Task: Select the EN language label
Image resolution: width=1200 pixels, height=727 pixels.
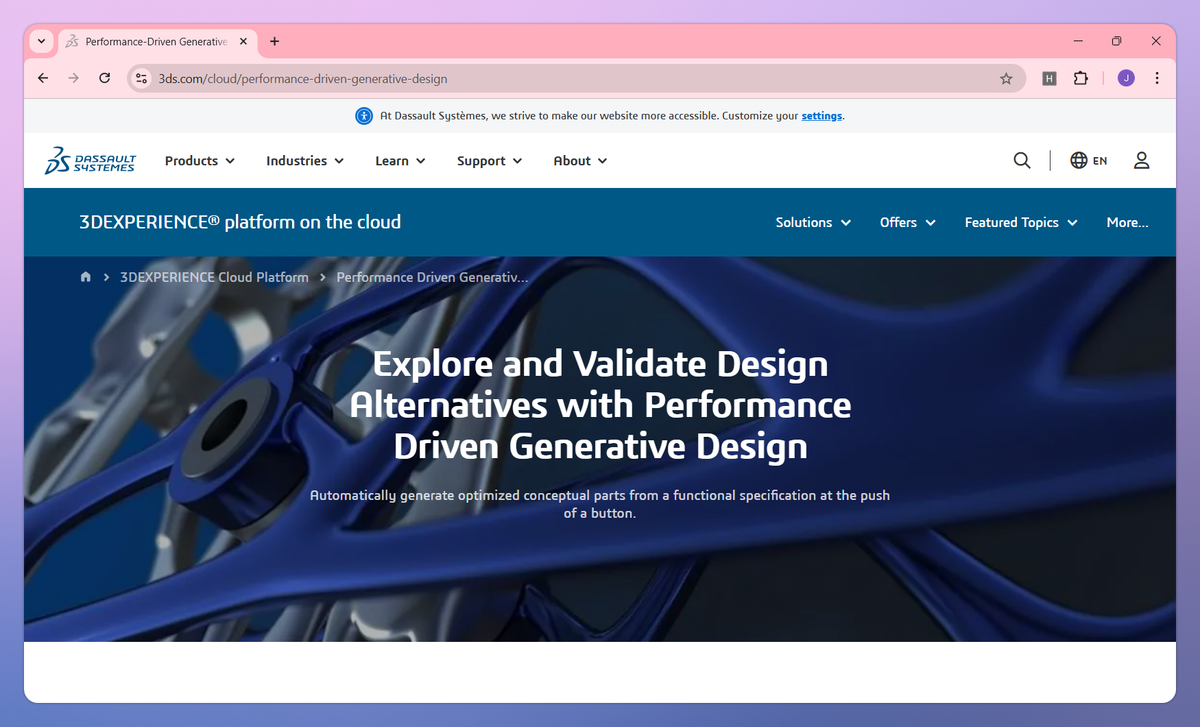Action: coord(1100,160)
